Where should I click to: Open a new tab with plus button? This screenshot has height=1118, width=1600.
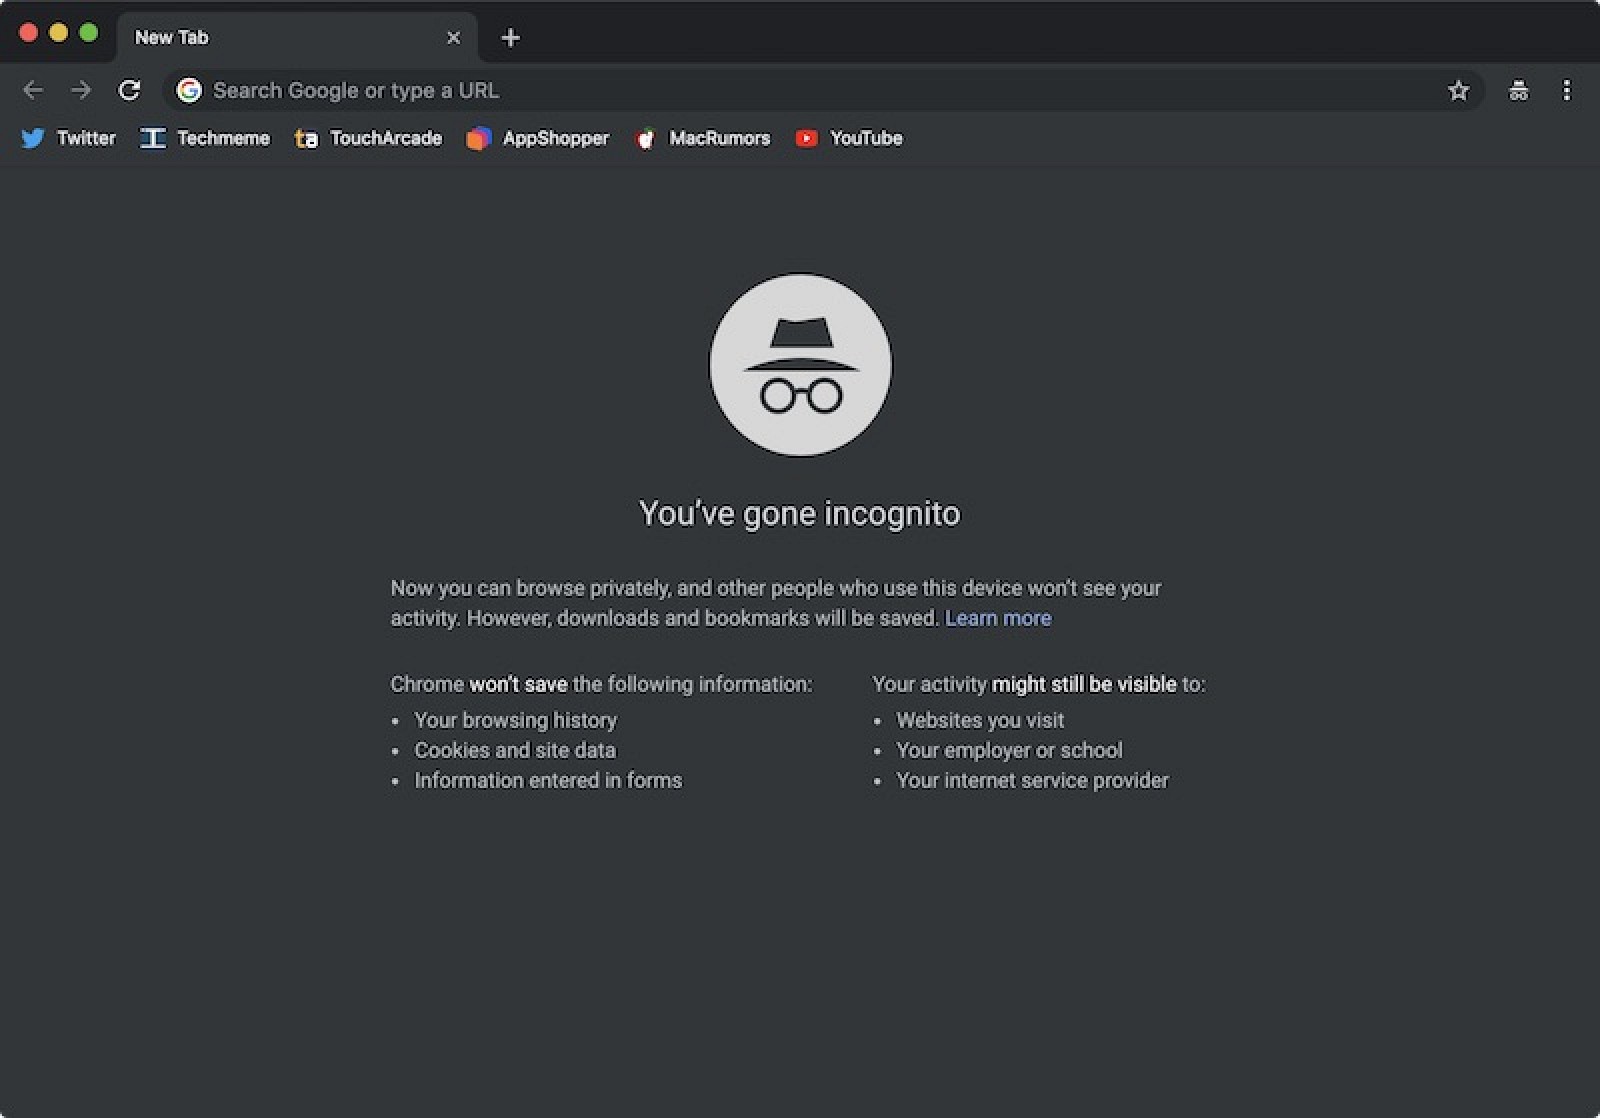tap(510, 38)
